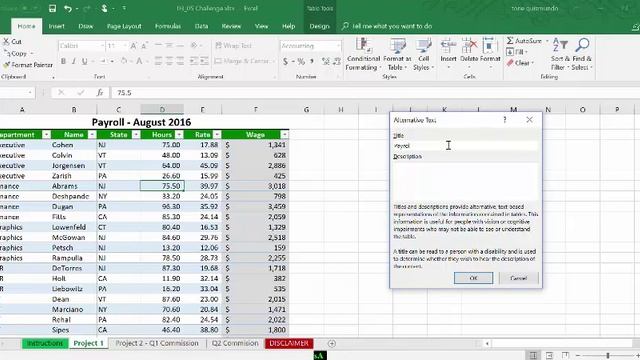Open the Instructions sheet tab
This screenshot has height=360, width=640.
(x=44, y=343)
